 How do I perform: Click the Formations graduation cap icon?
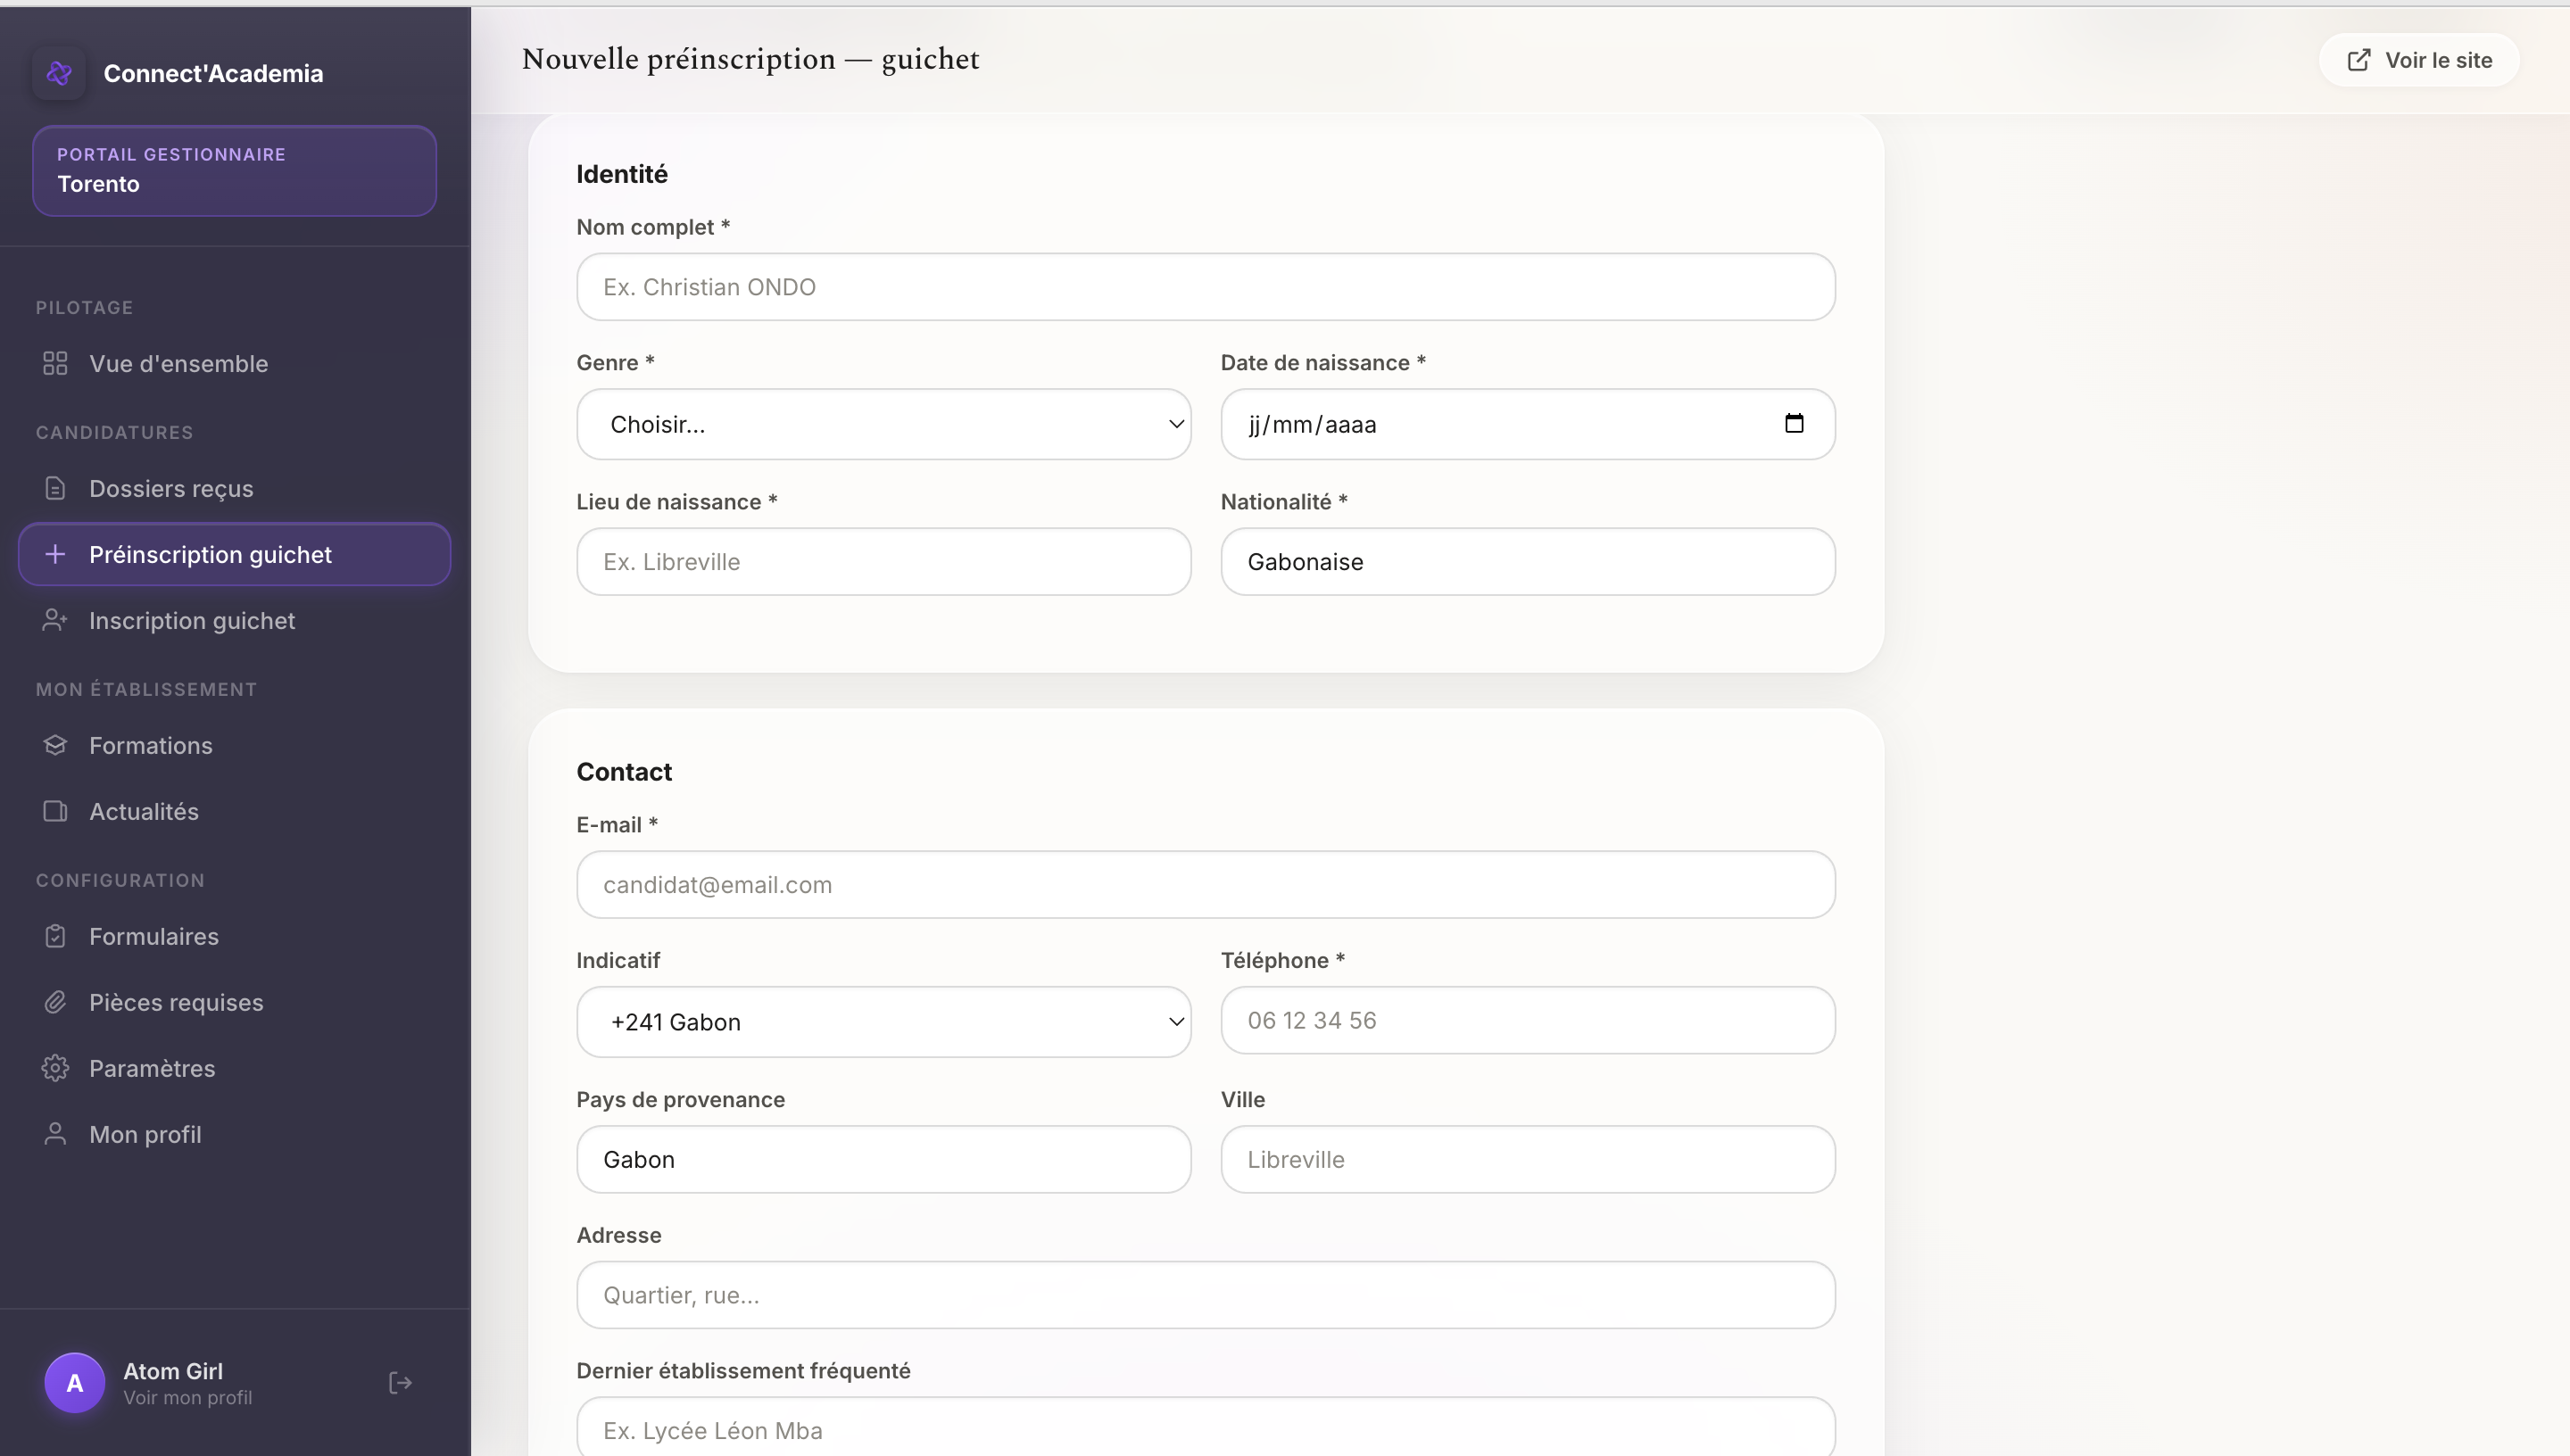(55, 745)
